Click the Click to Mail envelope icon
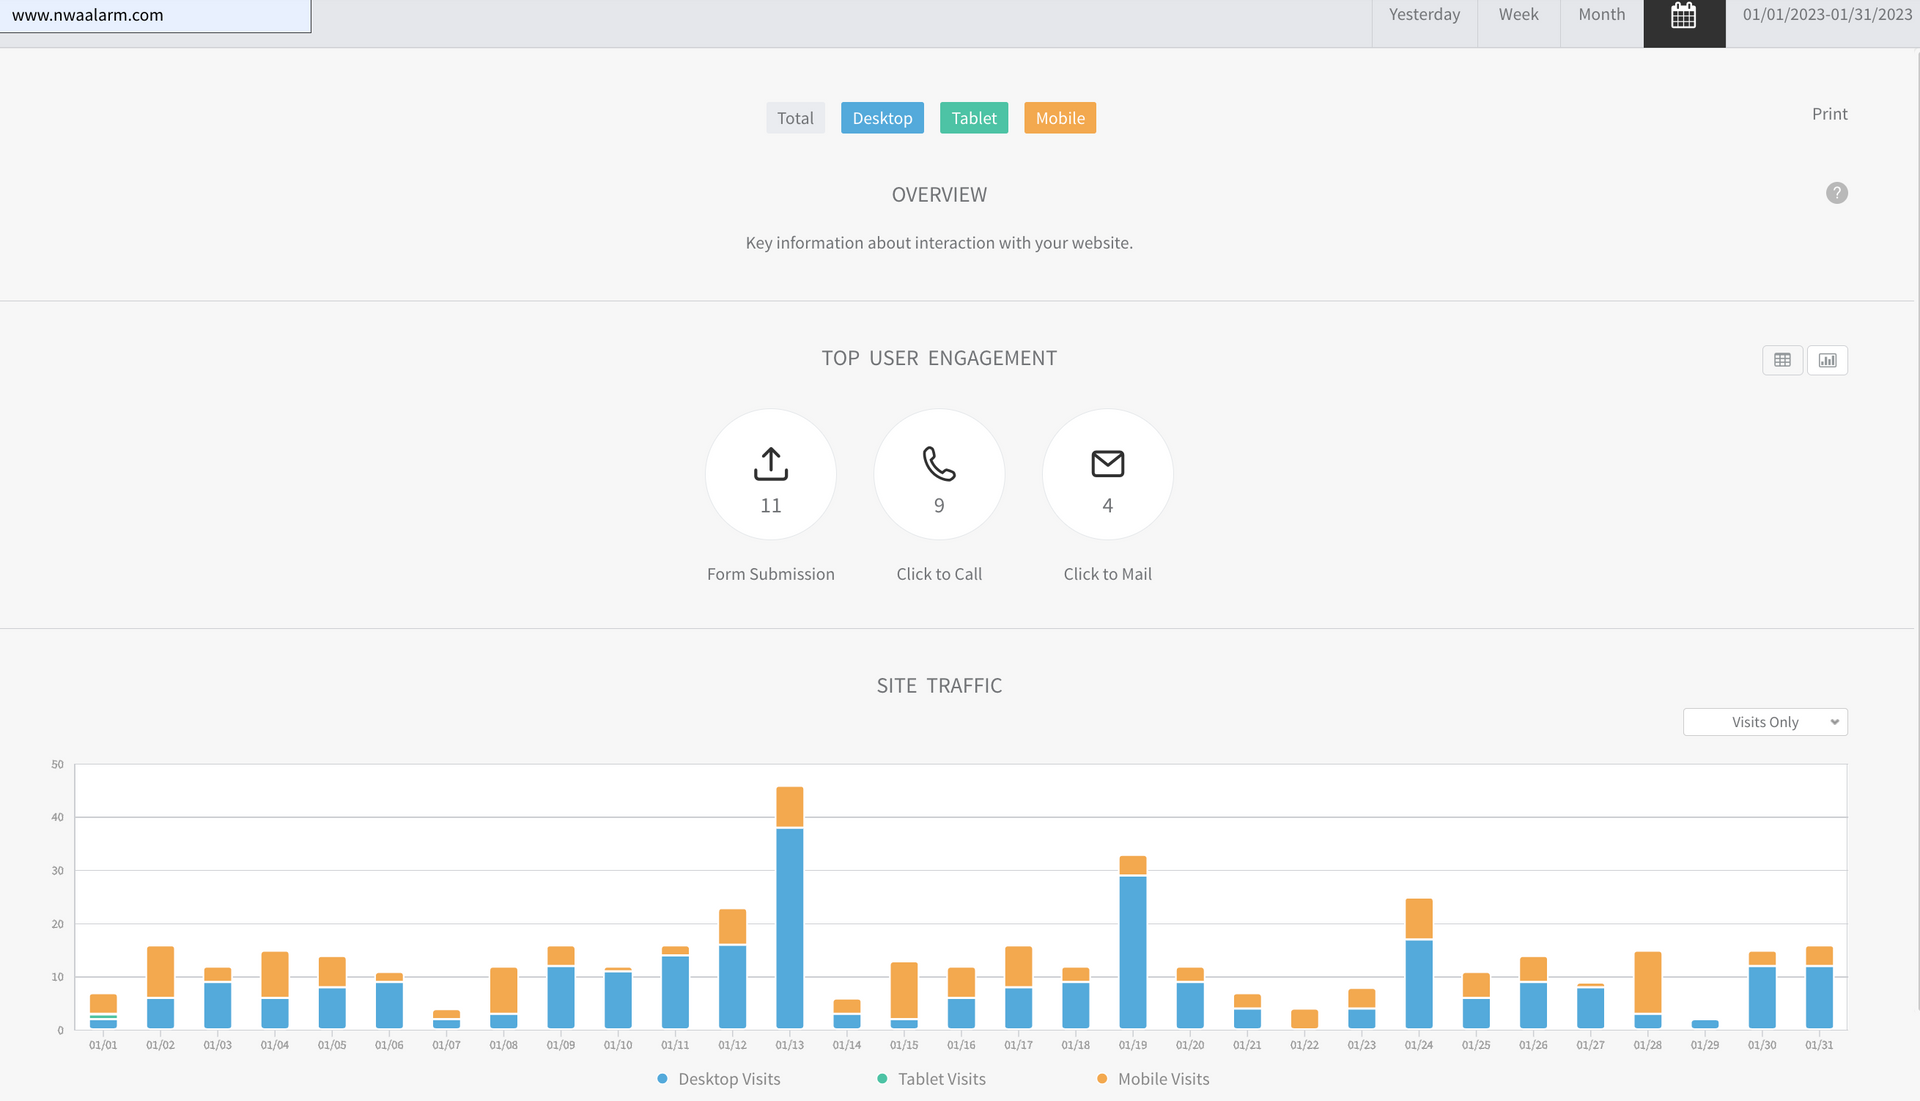 [x=1107, y=464]
